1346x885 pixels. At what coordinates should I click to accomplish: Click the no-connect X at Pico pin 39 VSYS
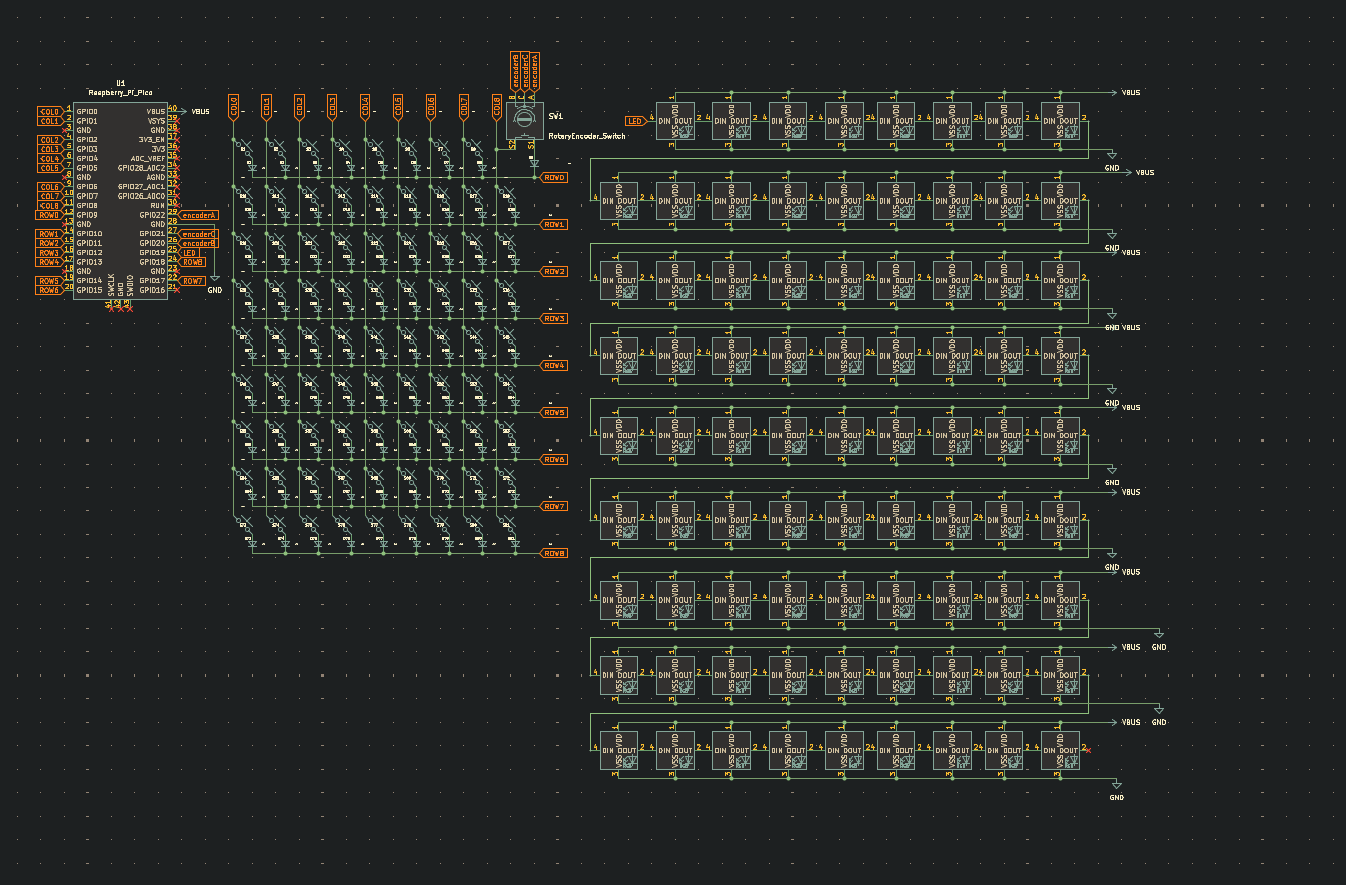[177, 121]
